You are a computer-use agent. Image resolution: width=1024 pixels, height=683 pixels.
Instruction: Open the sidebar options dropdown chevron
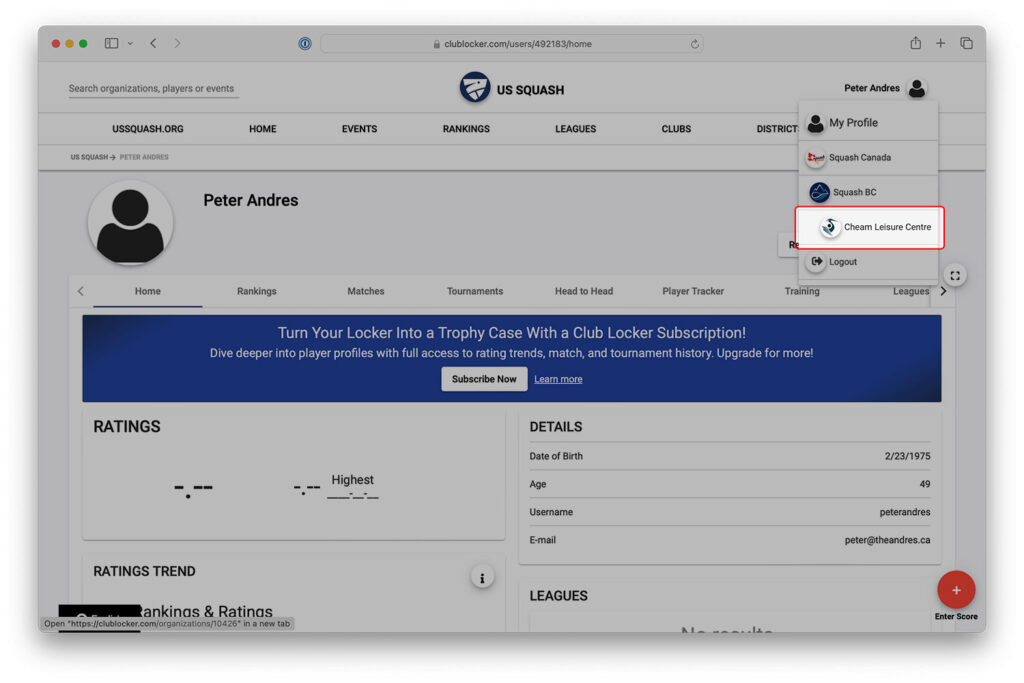(x=131, y=44)
